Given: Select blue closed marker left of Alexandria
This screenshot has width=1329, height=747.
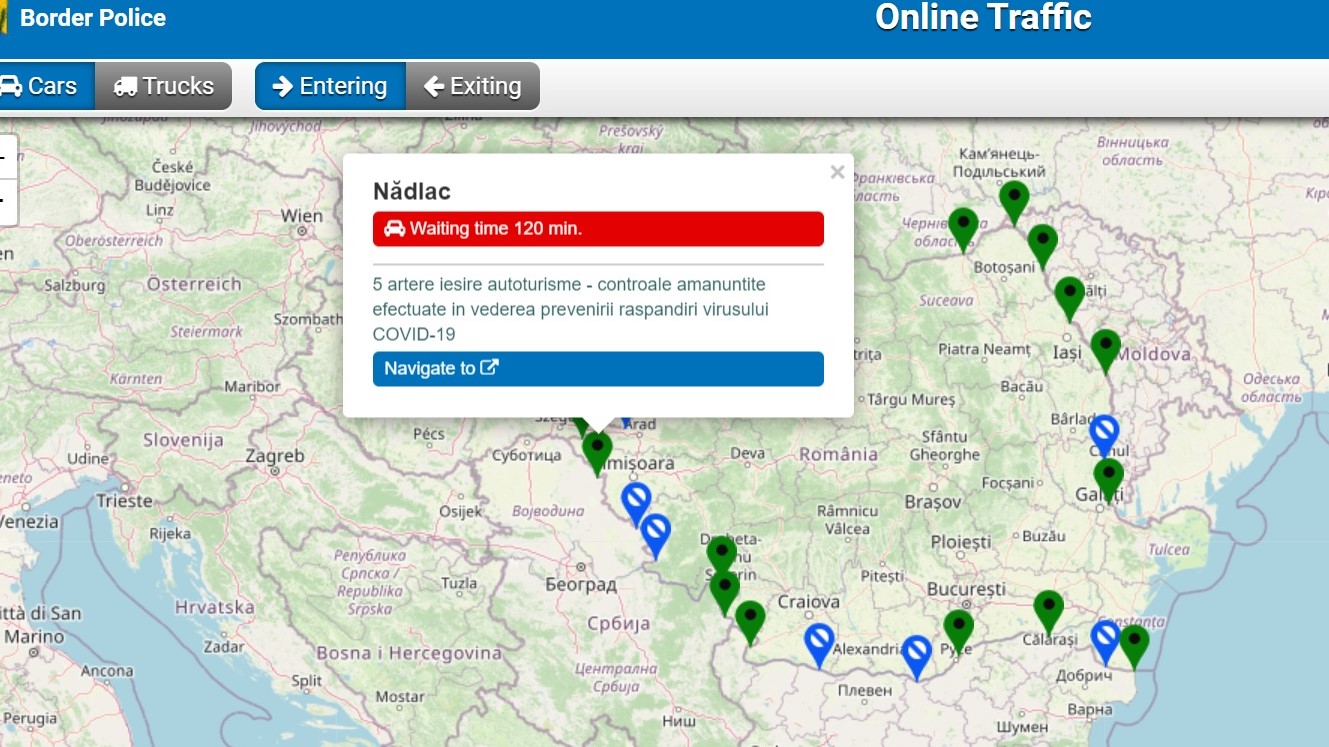Looking at the screenshot, I should 819,641.
